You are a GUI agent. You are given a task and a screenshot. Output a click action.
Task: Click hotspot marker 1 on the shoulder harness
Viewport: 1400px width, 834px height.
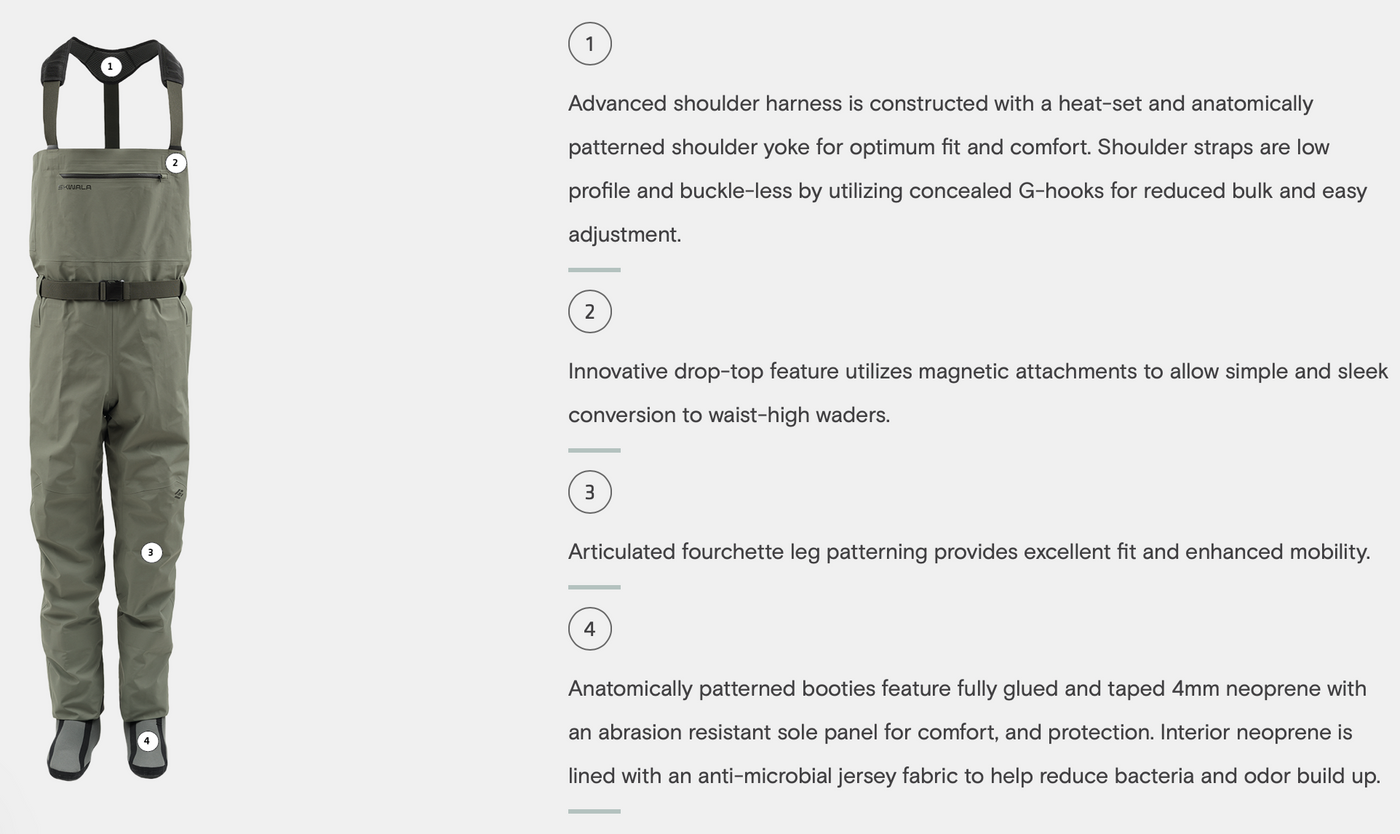click(x=111, y=67)
